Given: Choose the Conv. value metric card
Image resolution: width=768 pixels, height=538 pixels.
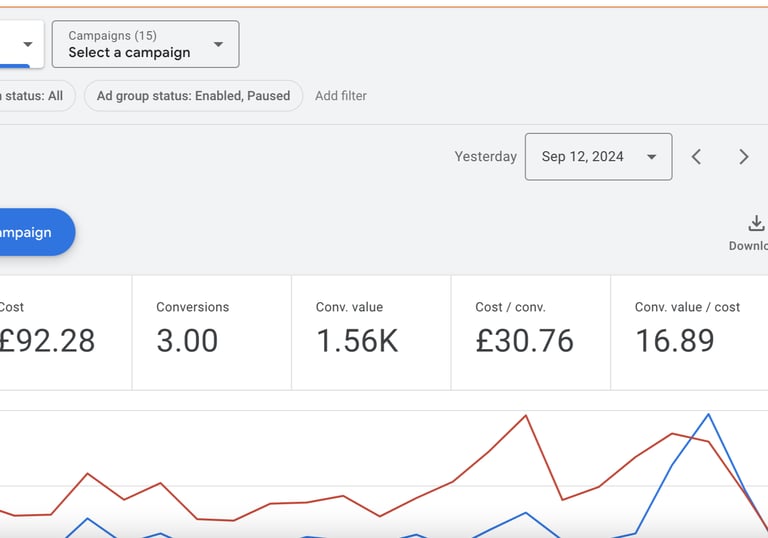Looking at the screenshot, I should click(371, 332).
